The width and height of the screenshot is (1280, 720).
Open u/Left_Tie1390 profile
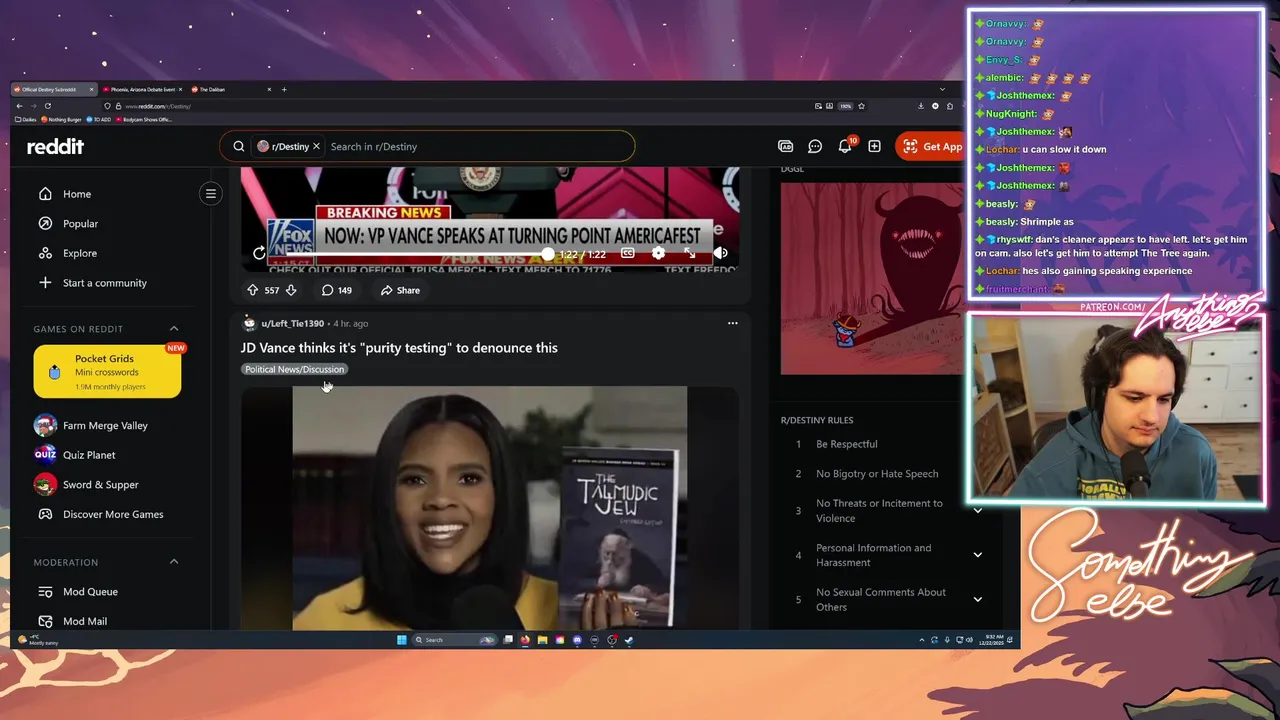click(292, 324)
